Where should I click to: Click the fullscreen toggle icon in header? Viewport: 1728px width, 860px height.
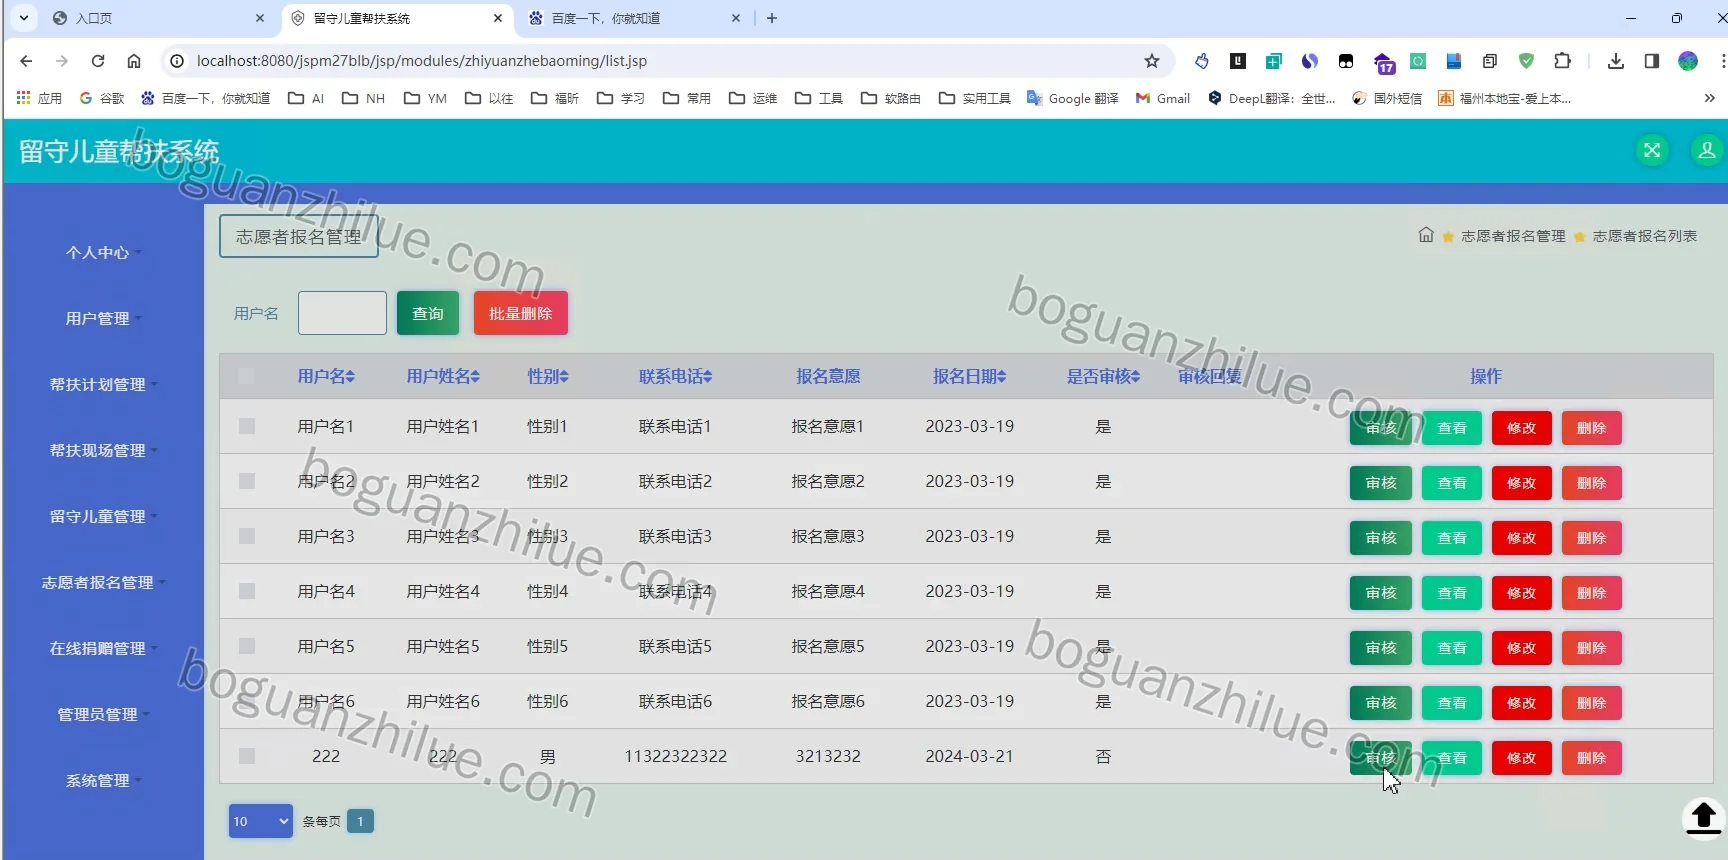point(1652,151)
